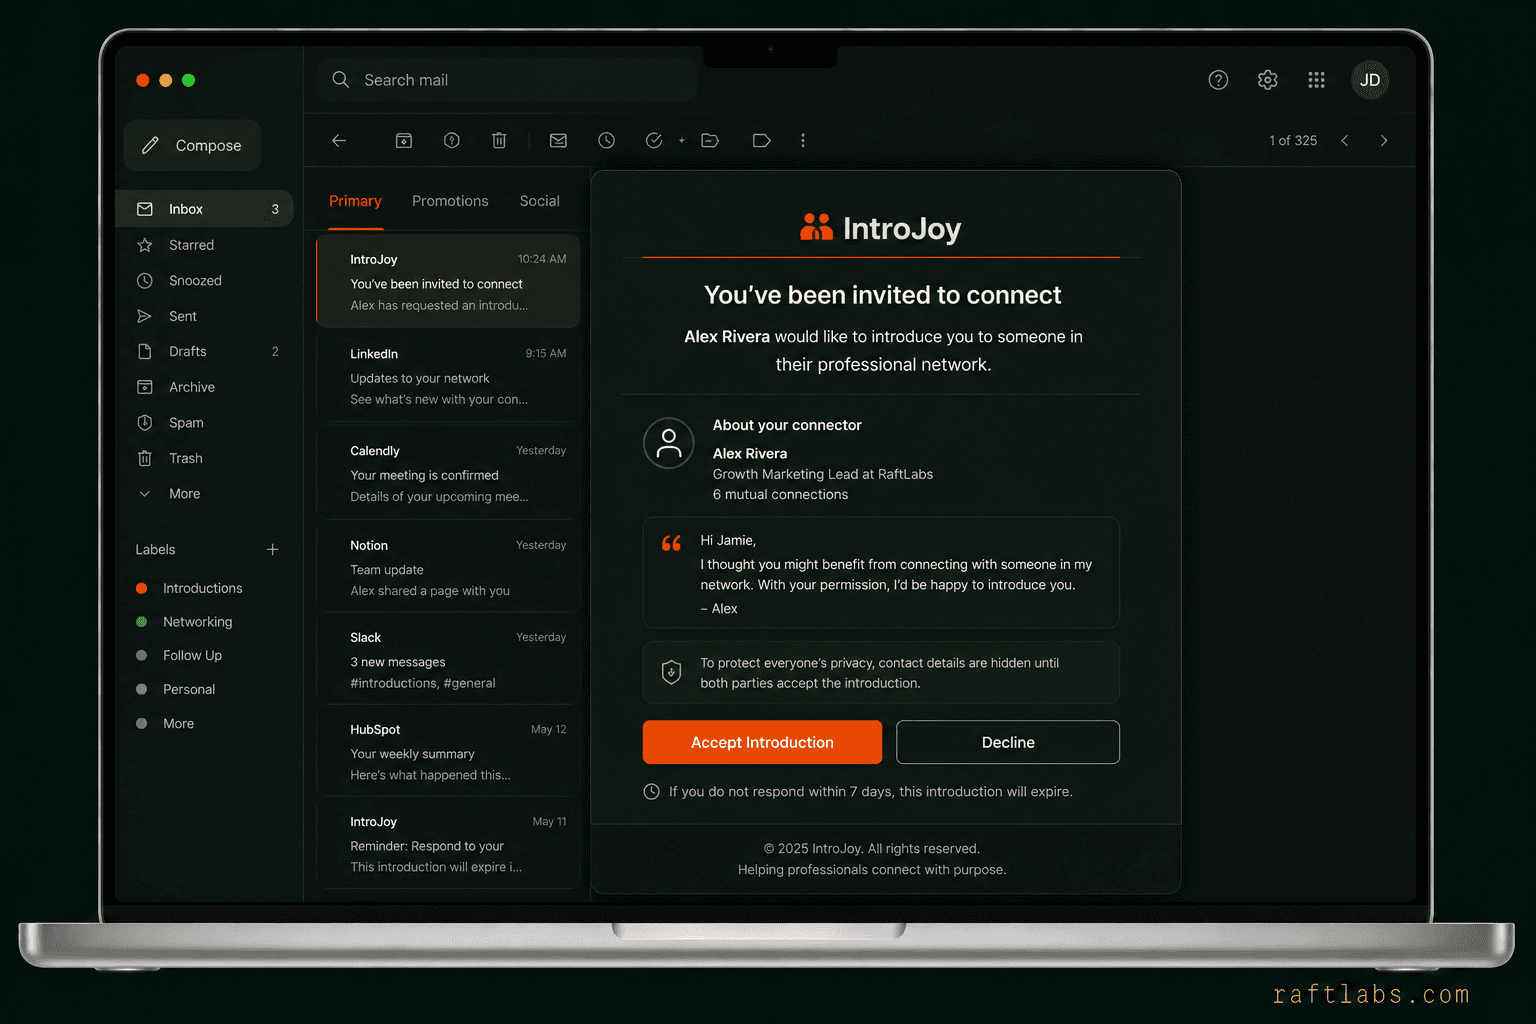Click Accept Introduction button
This screenshot has width=1536, height=1024.
(762, 742)
